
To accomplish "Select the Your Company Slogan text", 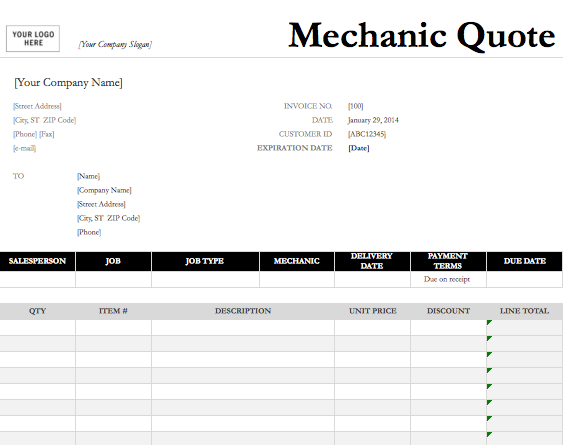I will (x=115, y=44).
